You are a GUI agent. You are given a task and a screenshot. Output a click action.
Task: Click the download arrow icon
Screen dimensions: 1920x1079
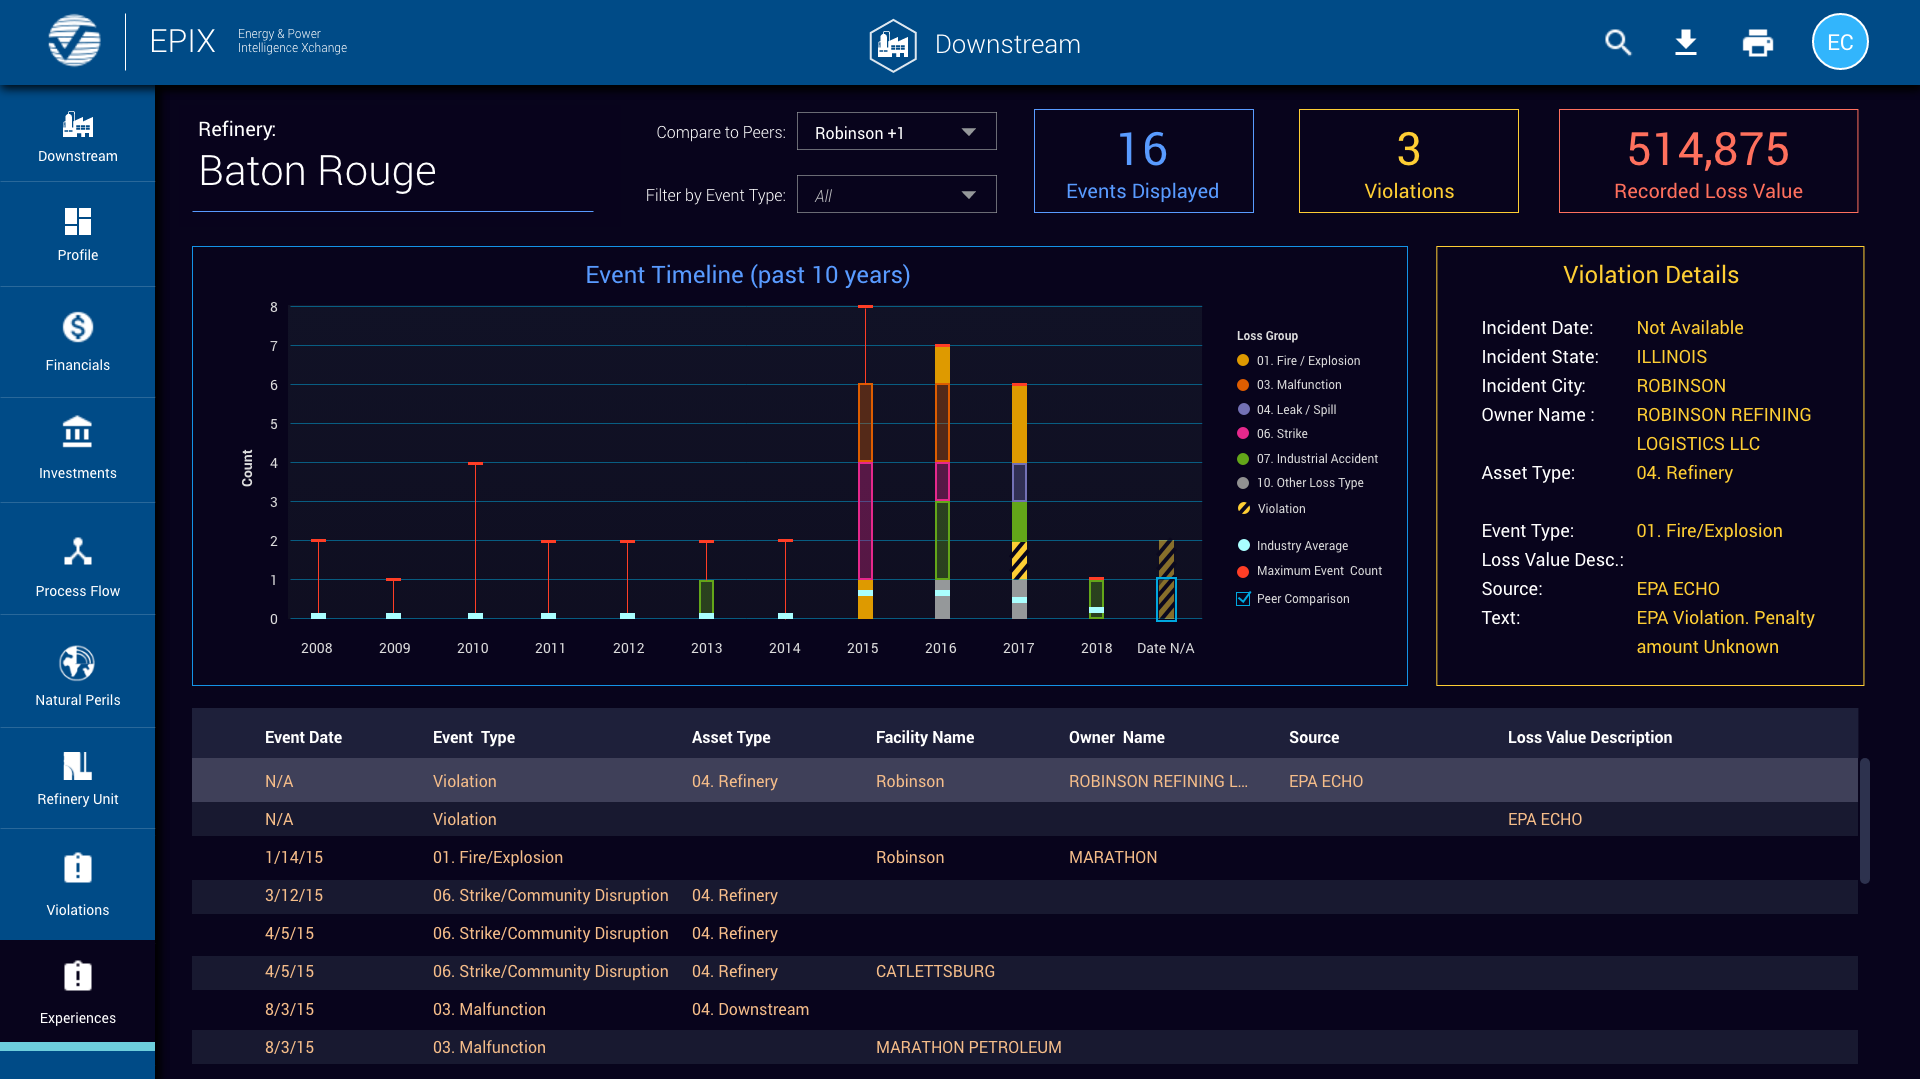pos(1686,42)
